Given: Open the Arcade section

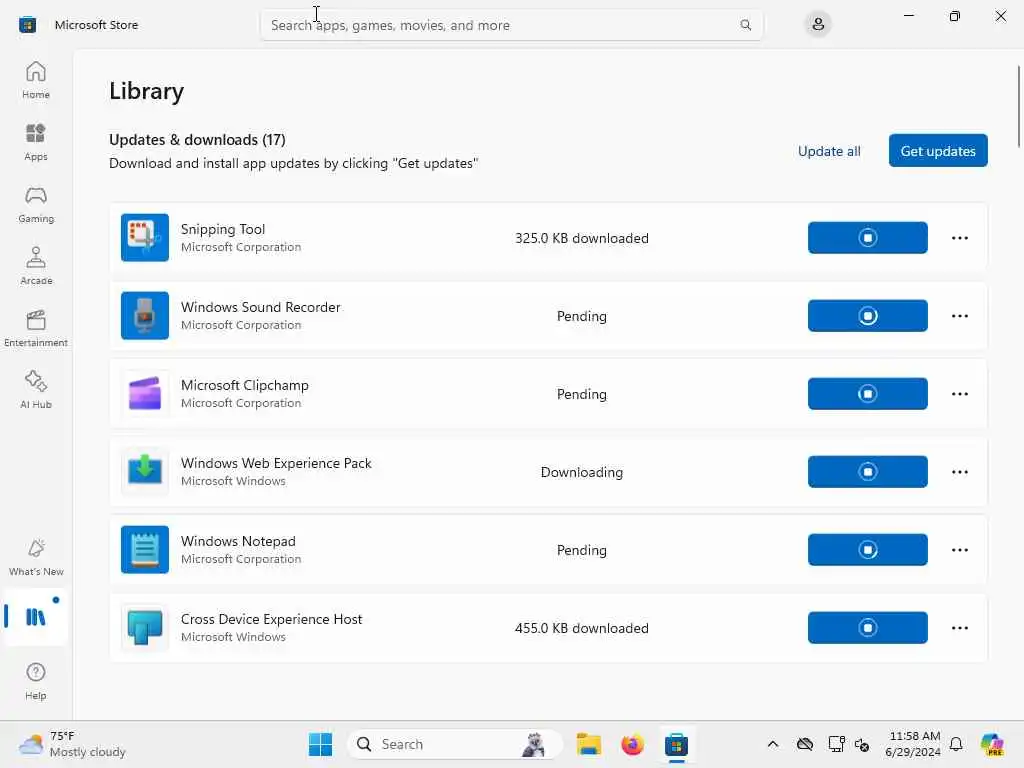Looking at the screenshot, I should (36, 266).
